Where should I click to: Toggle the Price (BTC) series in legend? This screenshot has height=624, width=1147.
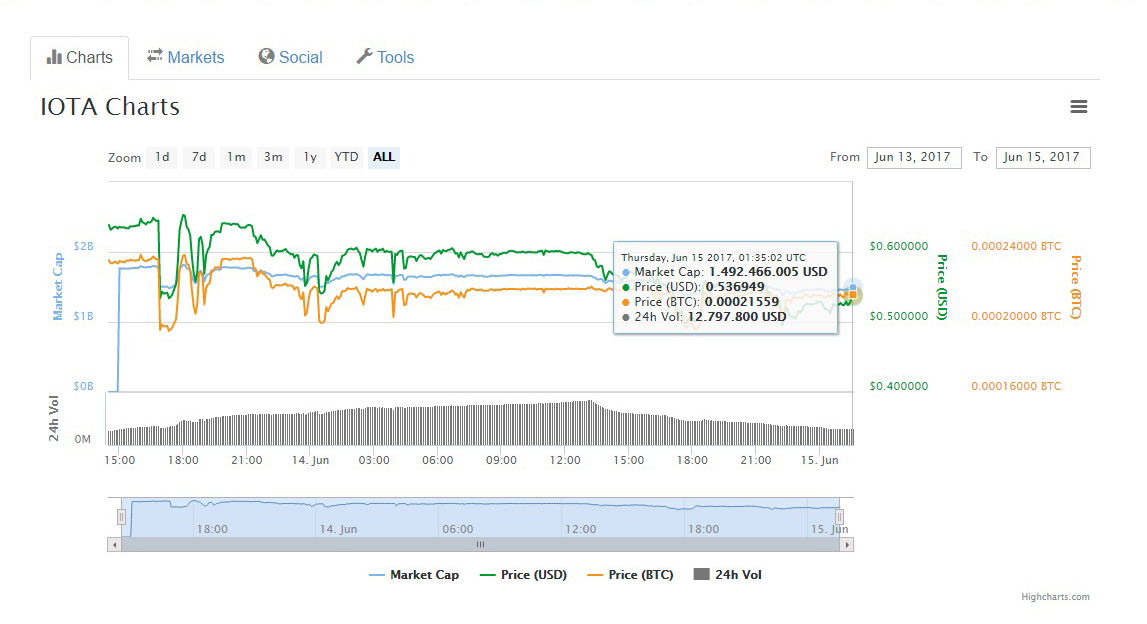[x=631, y=575]
